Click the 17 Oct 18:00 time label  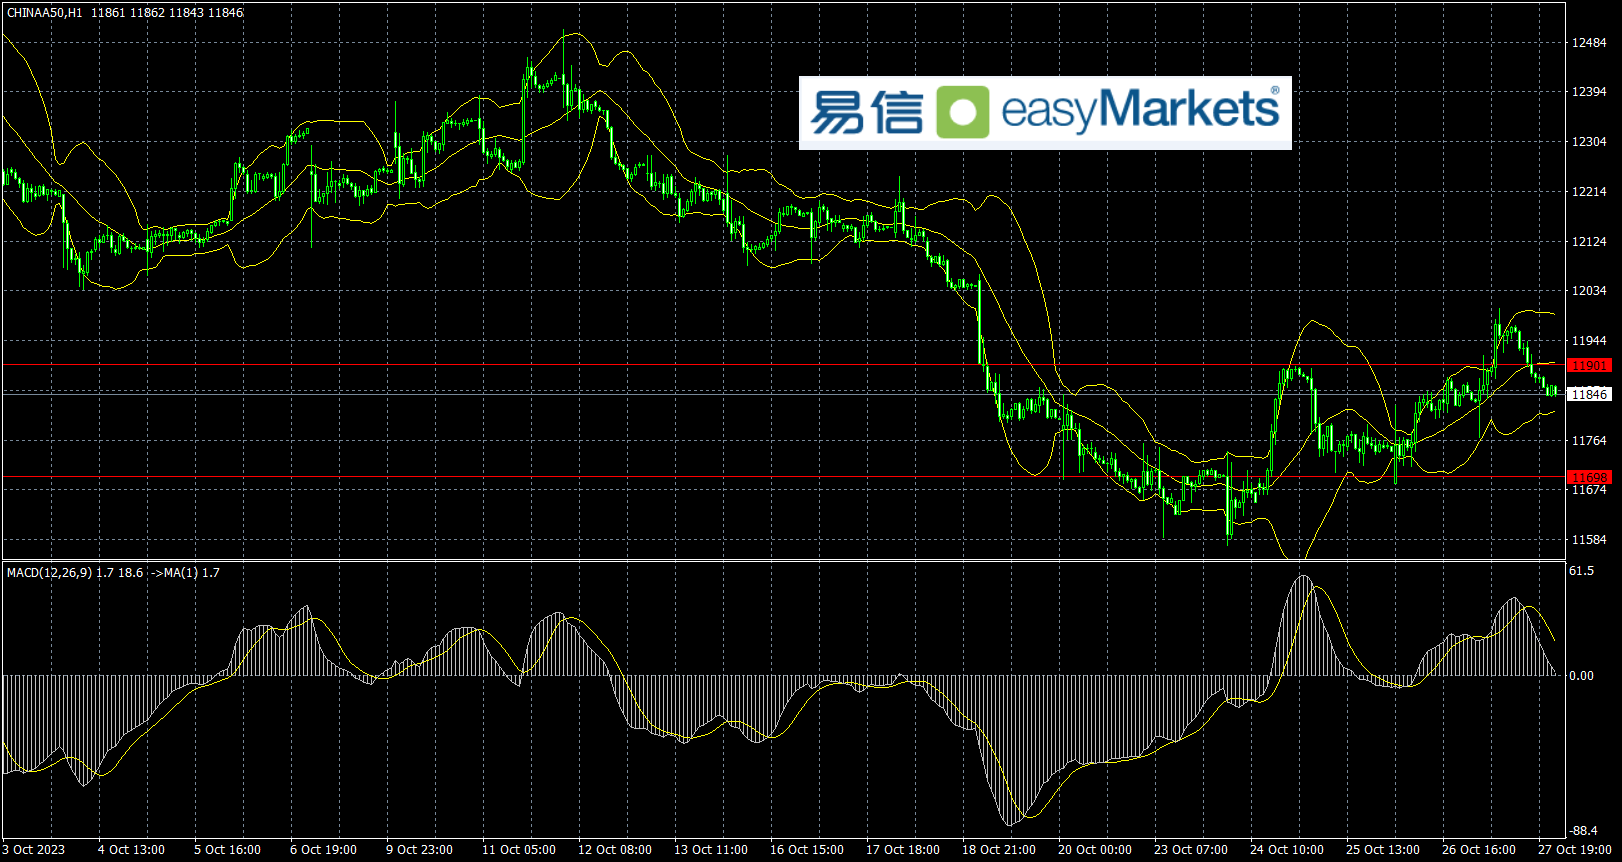click(903, 850)
